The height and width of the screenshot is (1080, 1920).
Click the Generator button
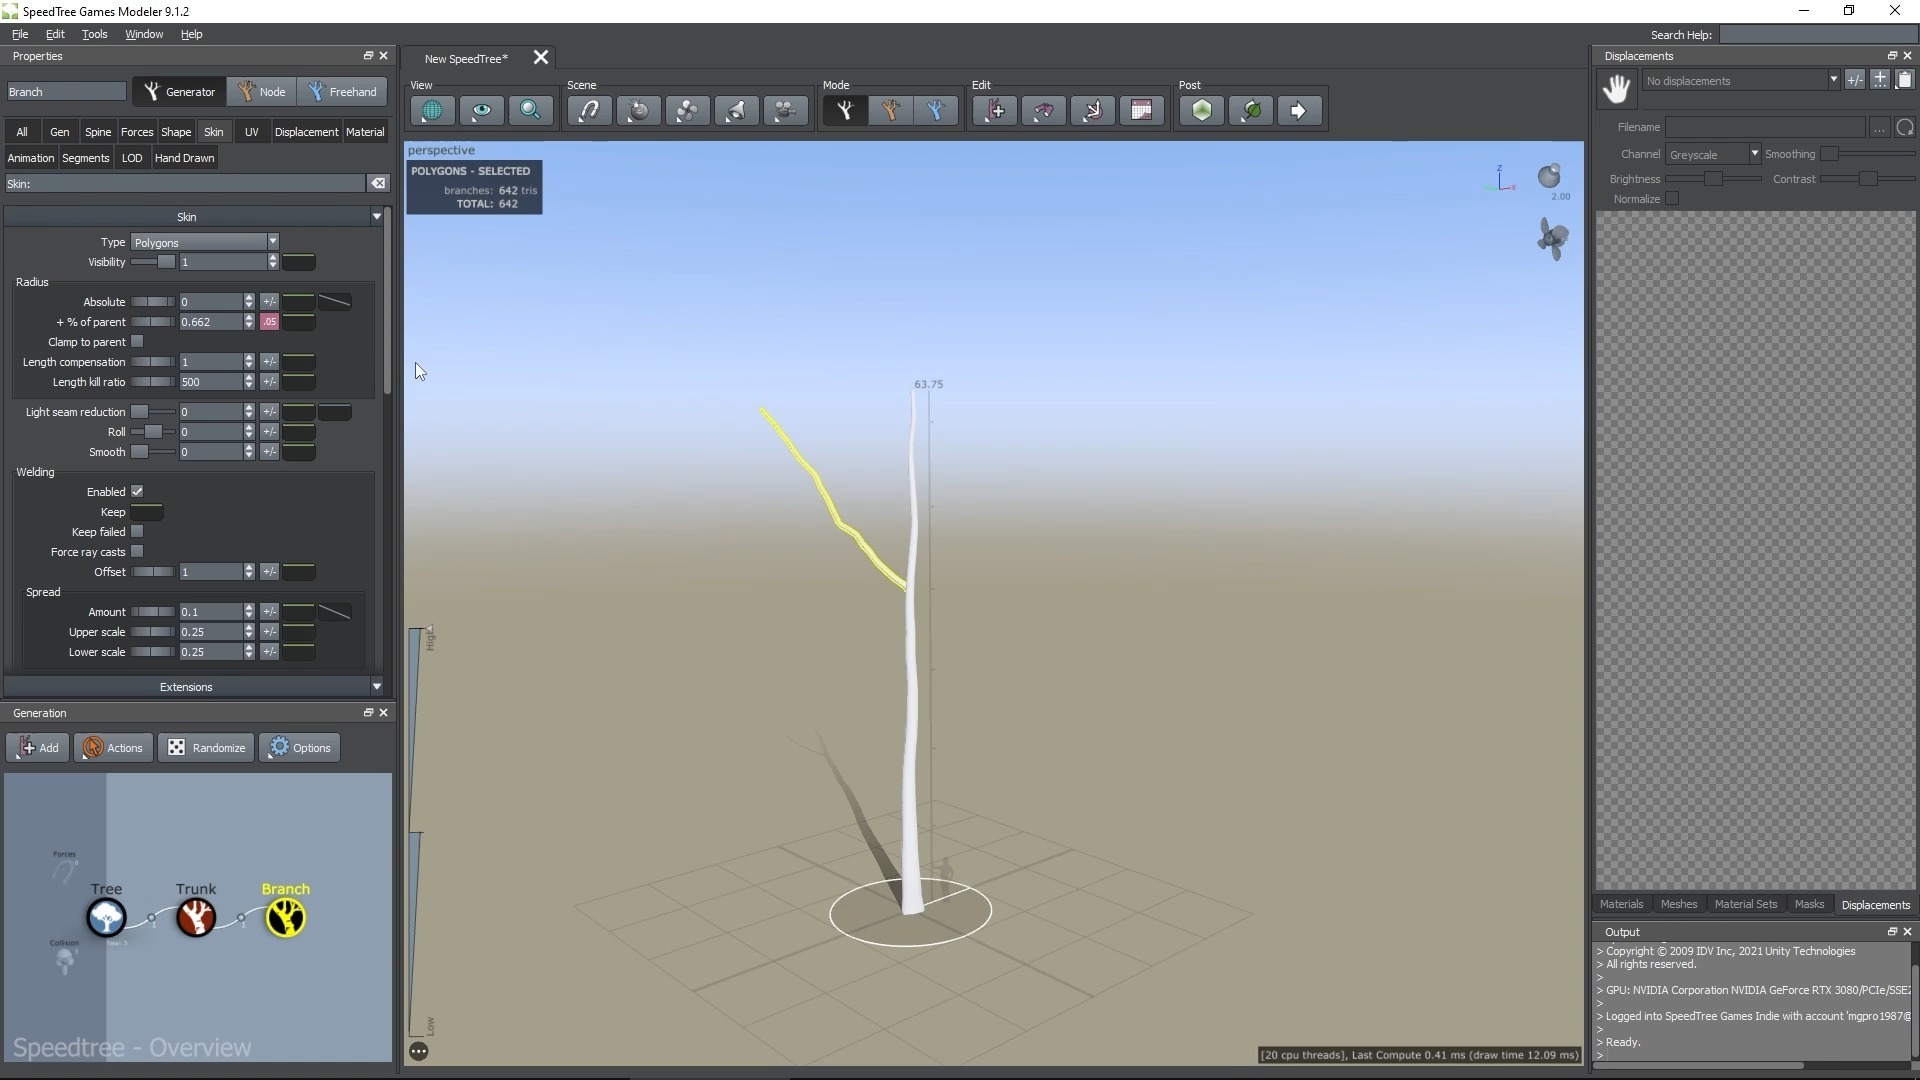(180, 92)
